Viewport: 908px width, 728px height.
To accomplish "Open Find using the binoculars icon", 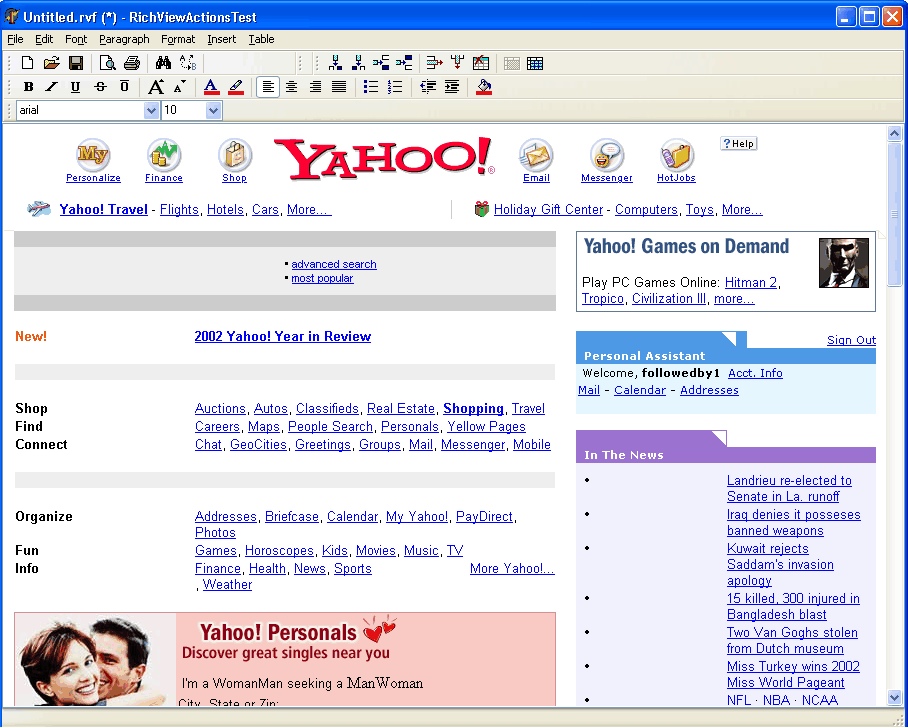I will (163, 63).
